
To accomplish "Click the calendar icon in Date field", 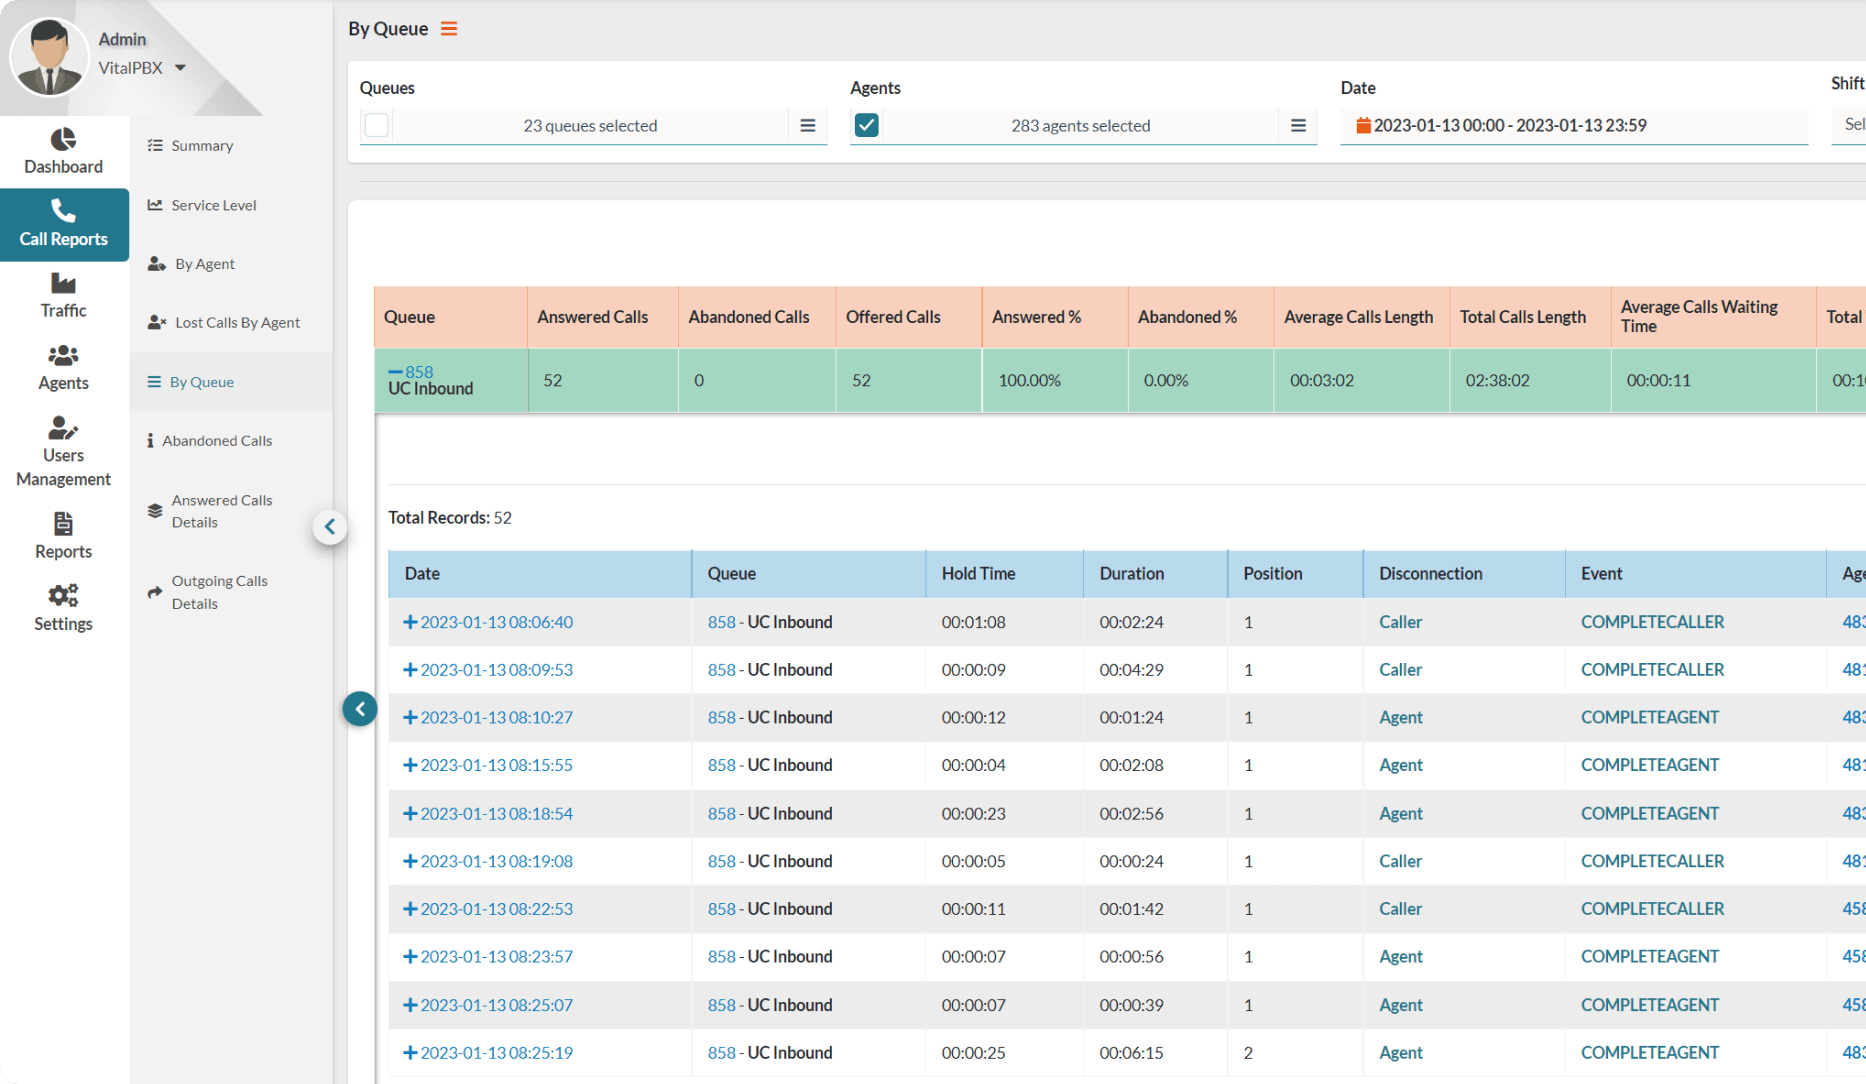I will pyautogui.click(x=1362, y=126).
